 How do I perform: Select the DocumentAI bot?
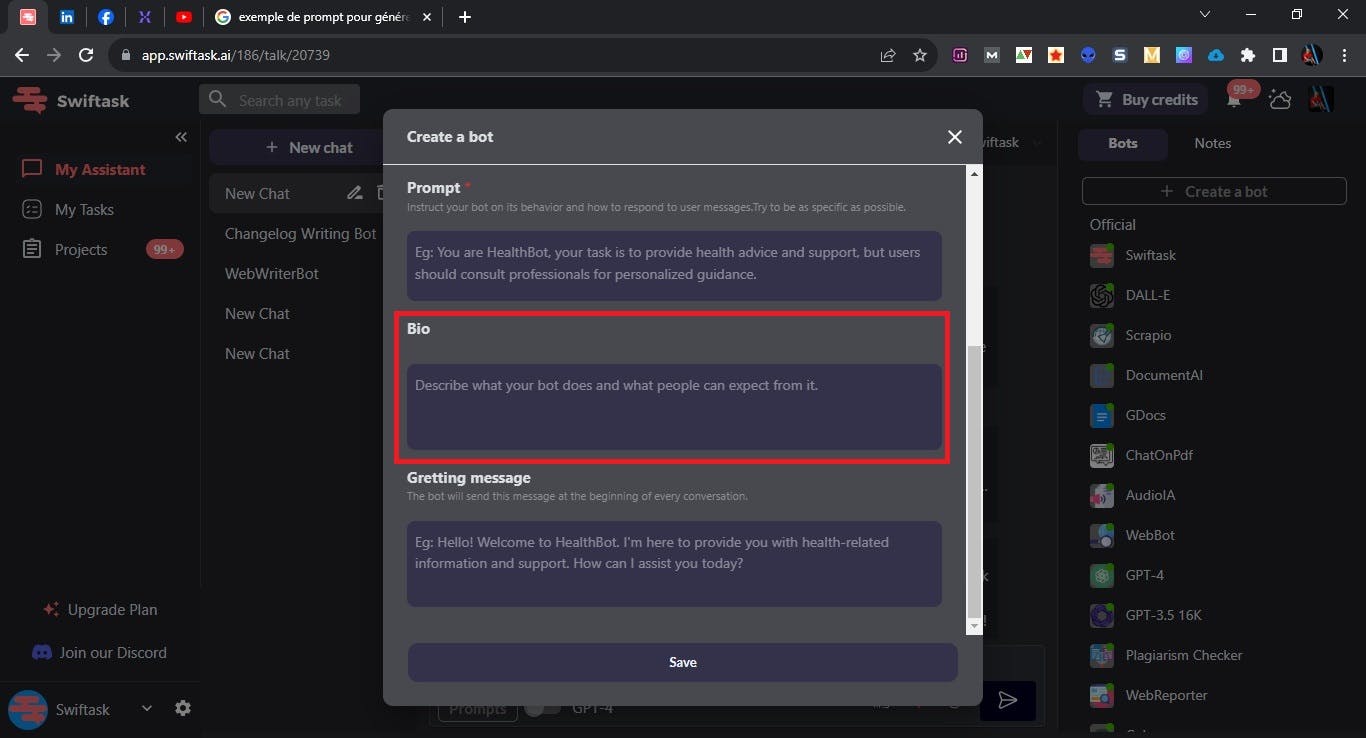(x=1146, y=375)
